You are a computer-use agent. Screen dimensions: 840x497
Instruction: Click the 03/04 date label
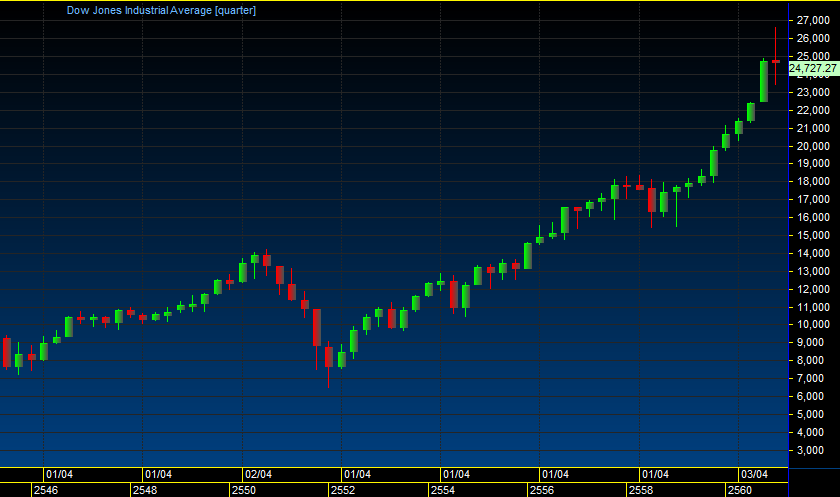(x=754, y=475)
